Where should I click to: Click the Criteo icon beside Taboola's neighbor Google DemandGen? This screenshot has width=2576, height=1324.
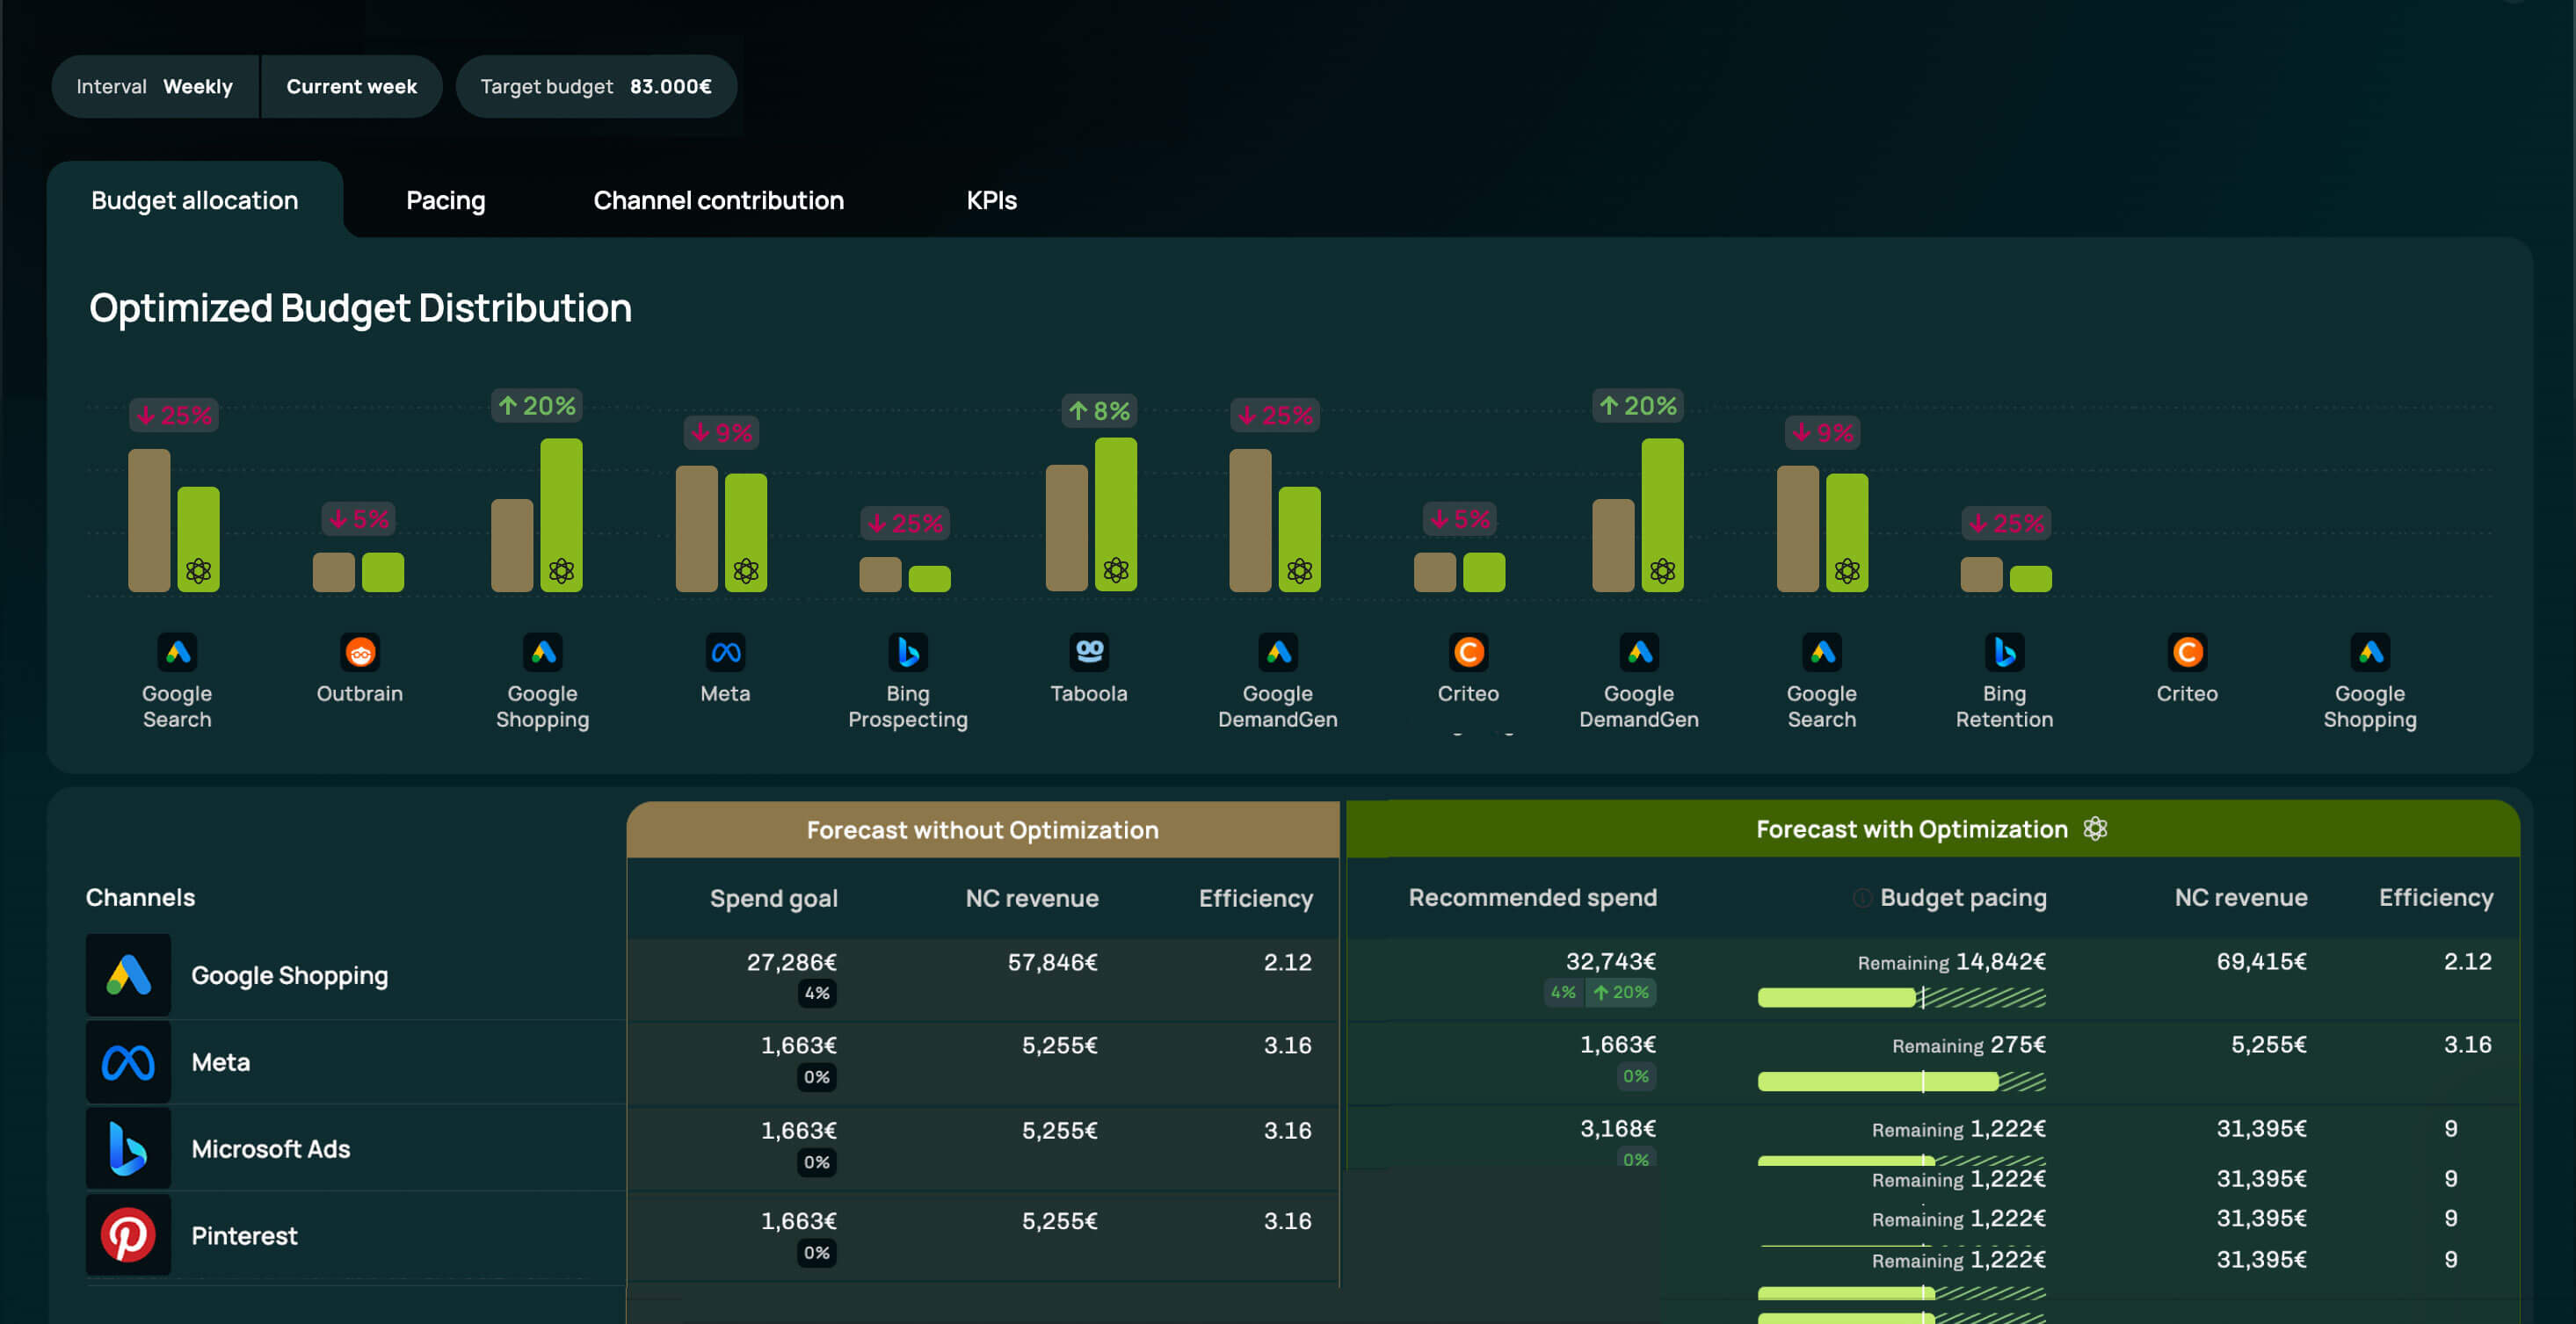click(1468, 652)
